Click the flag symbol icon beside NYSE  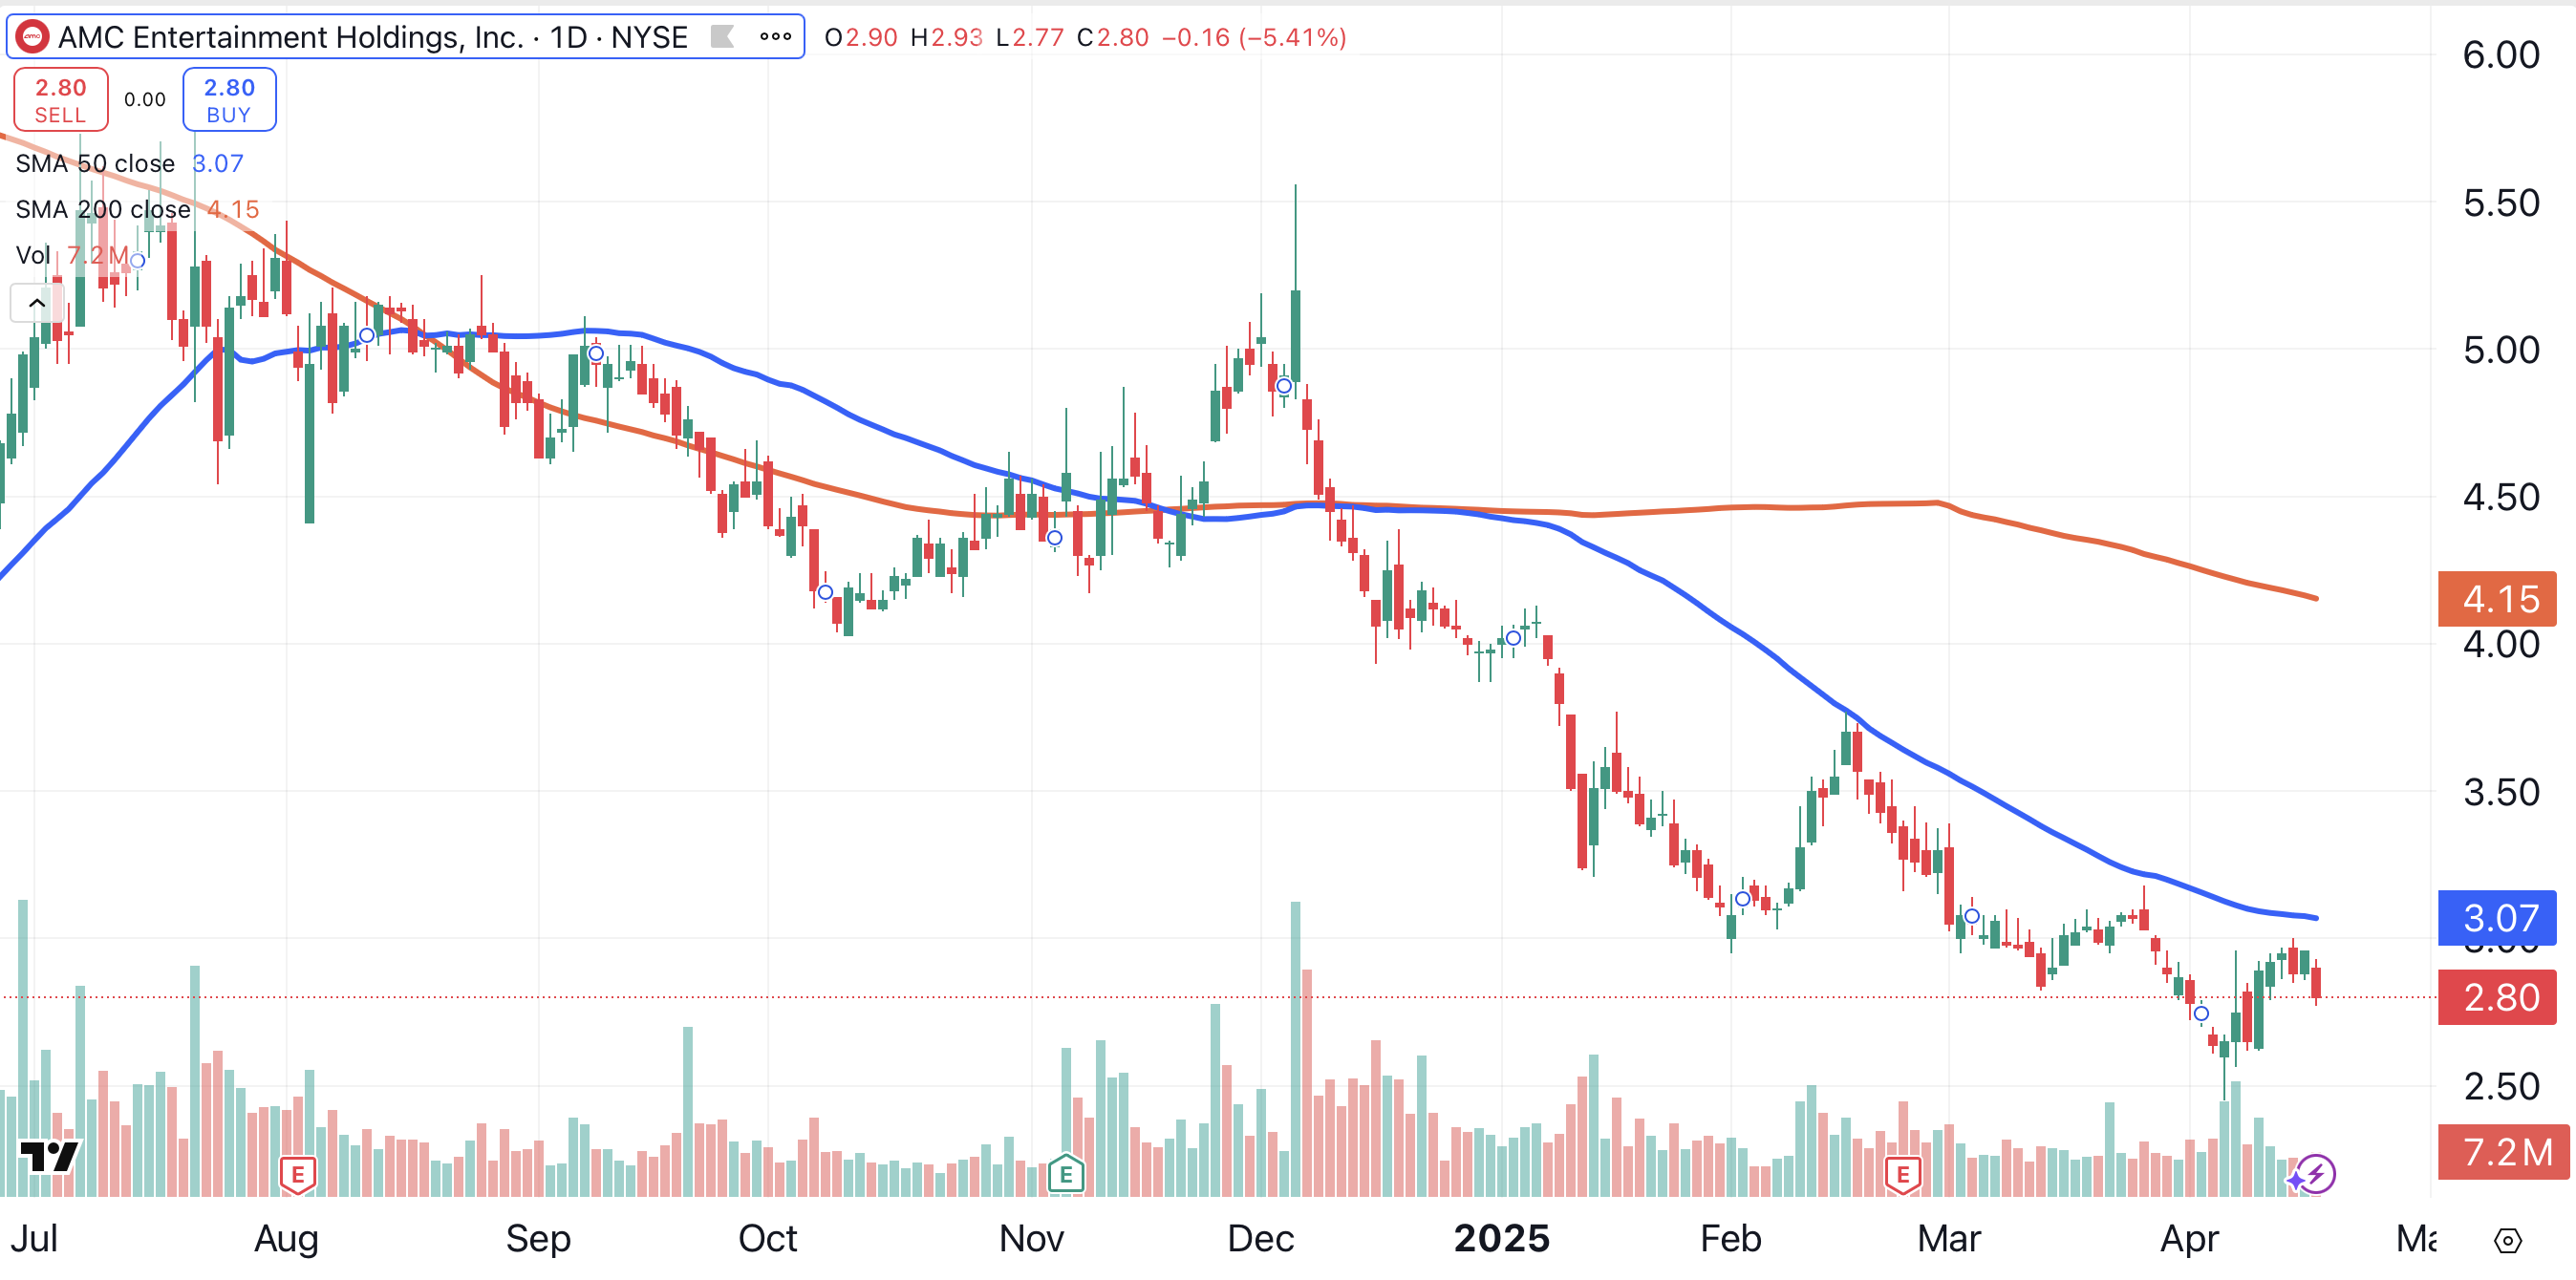[722, 37]
